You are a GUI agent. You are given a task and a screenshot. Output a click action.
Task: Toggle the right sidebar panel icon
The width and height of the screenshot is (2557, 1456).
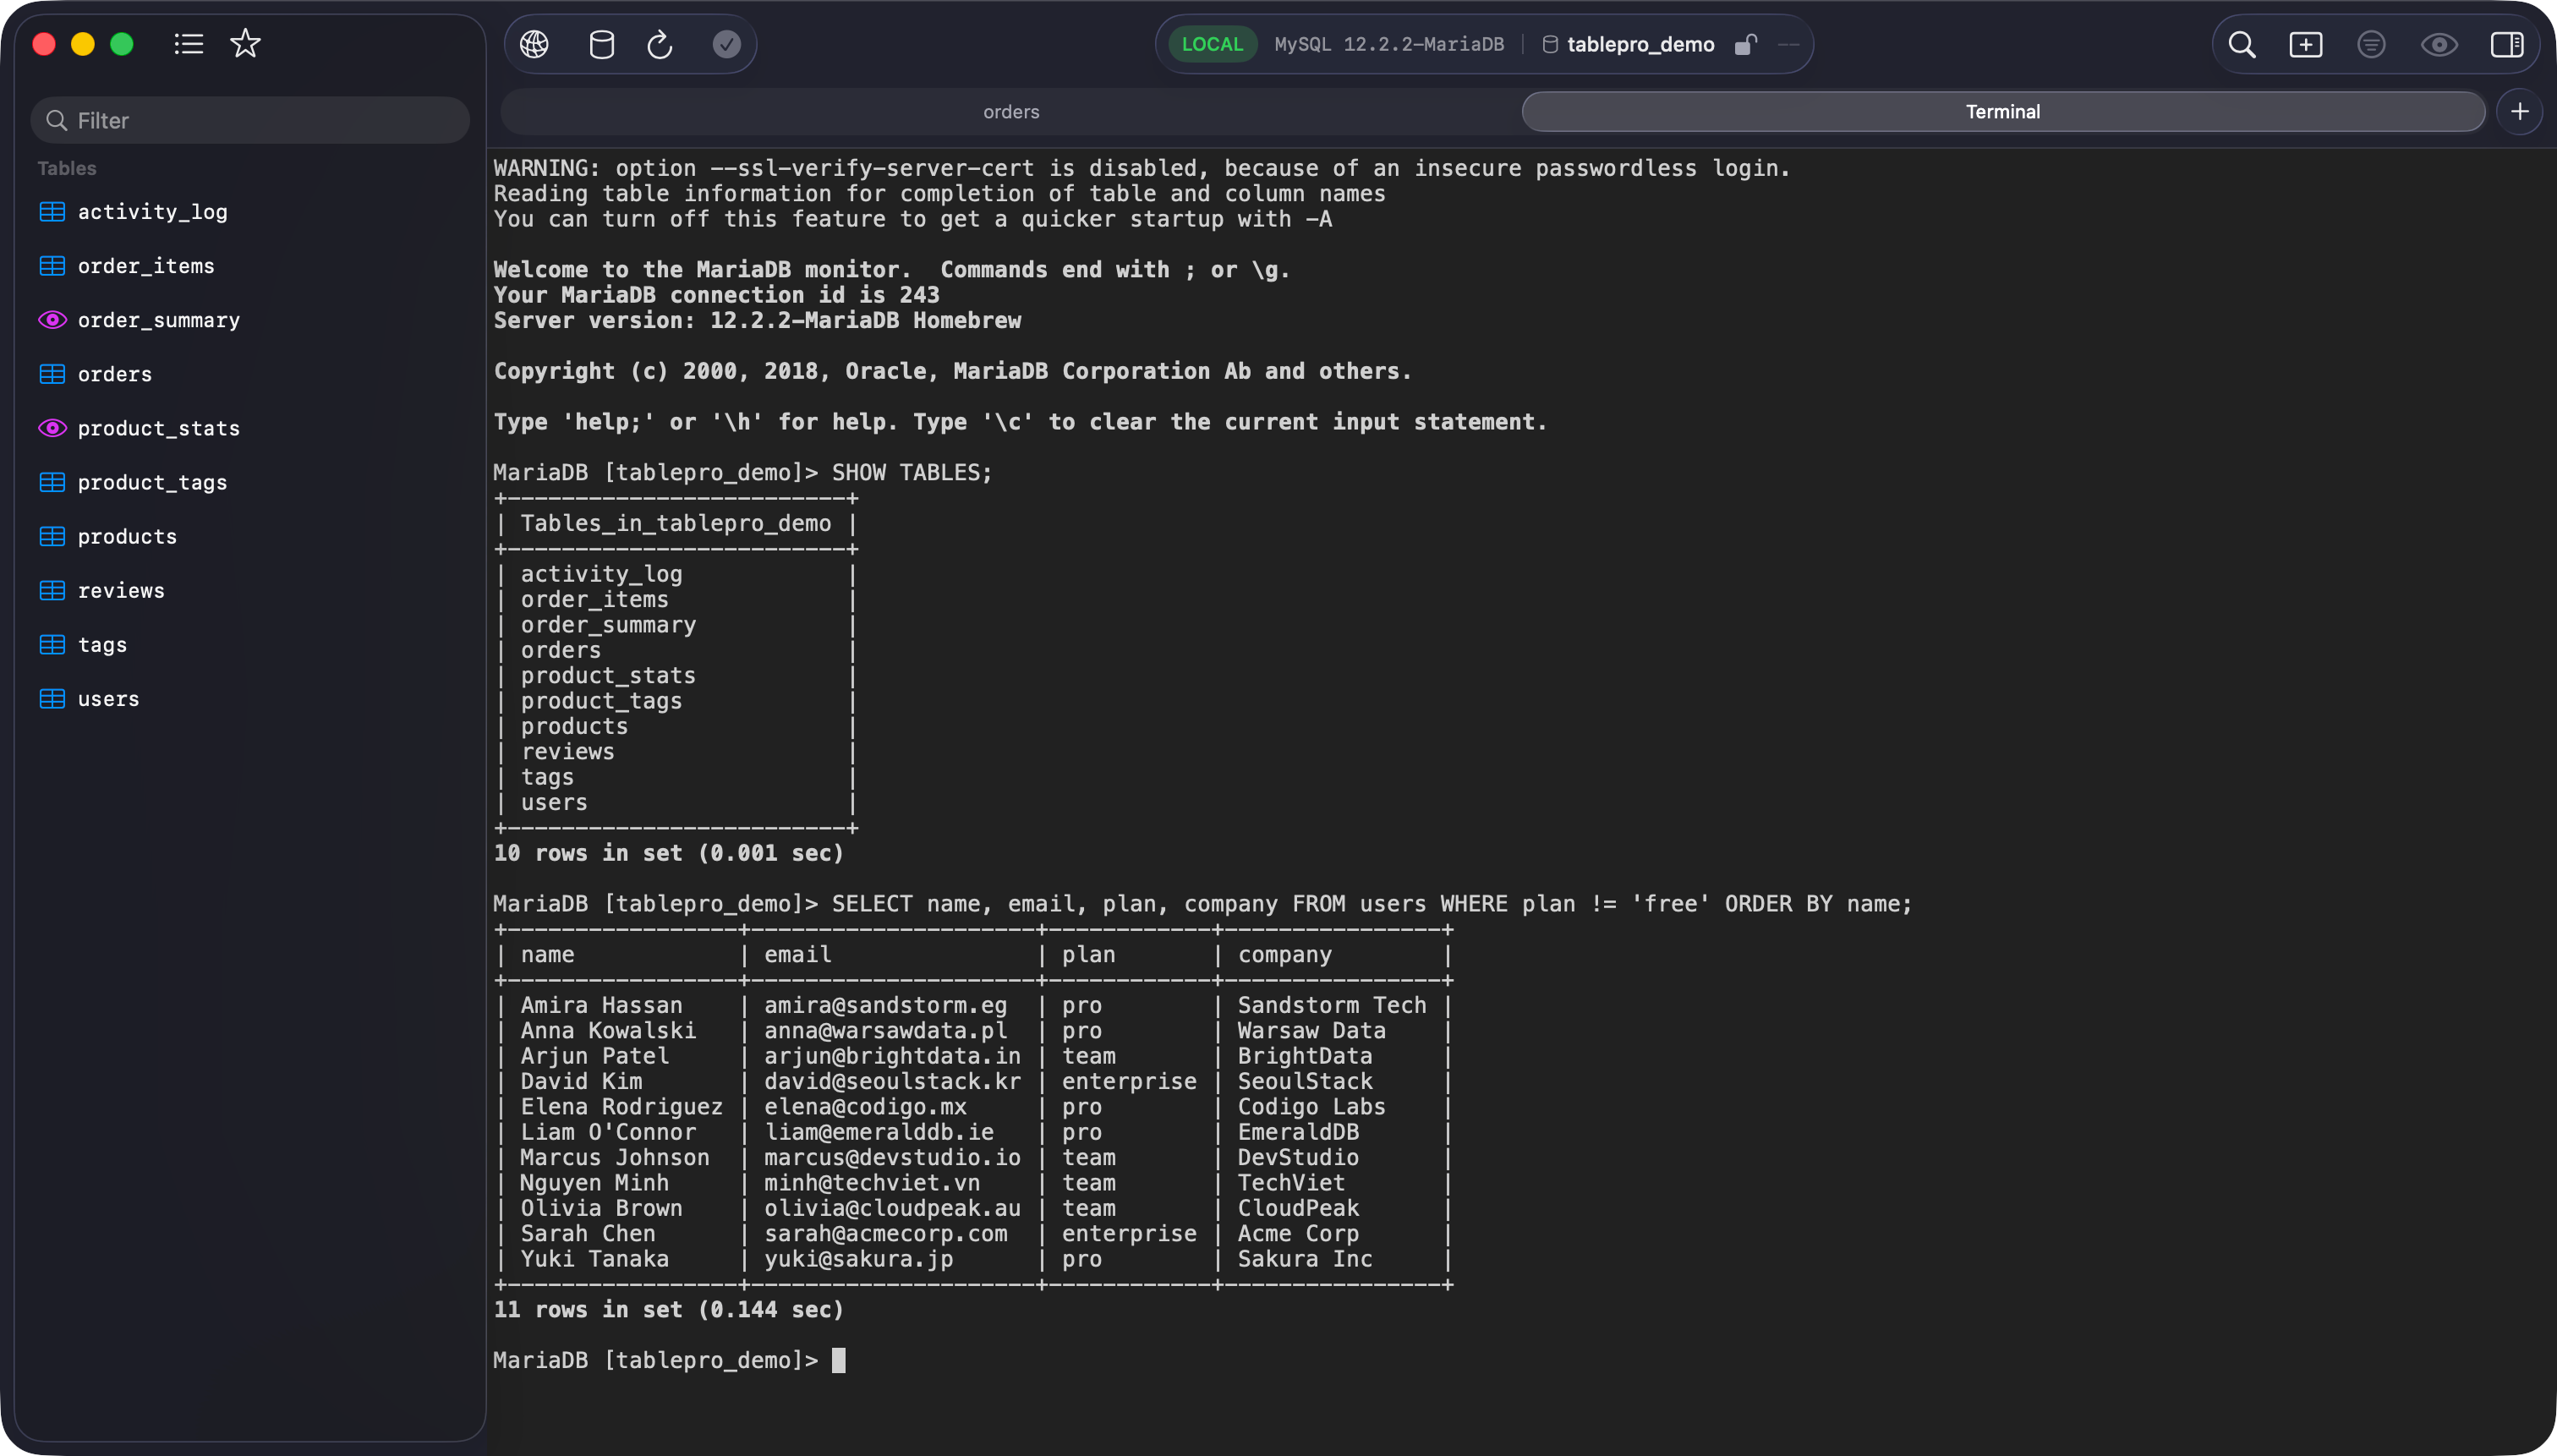tap(2507, 44)
